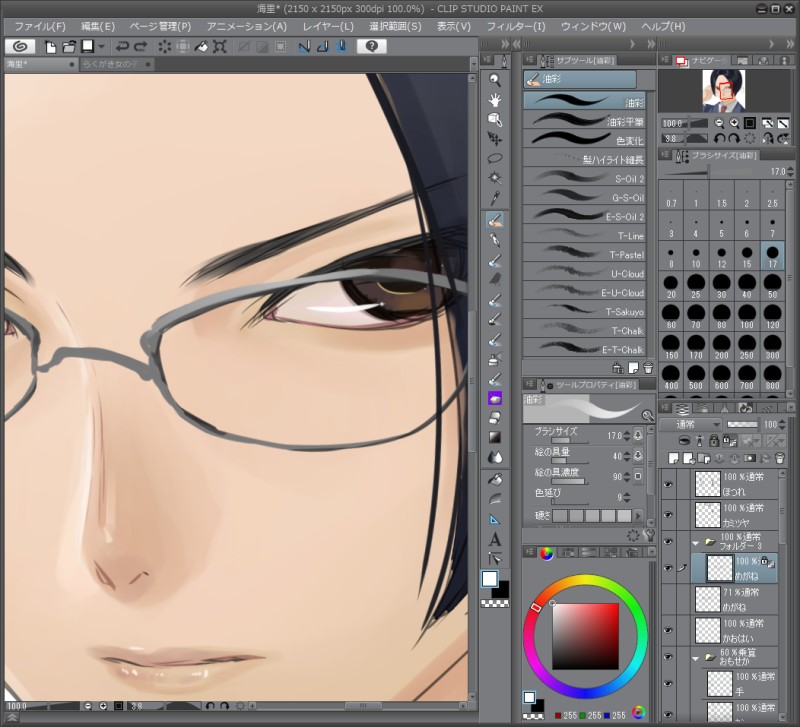Choose brush size 100 preset
This screenshot has width=800, height=727.
point(747,317)
